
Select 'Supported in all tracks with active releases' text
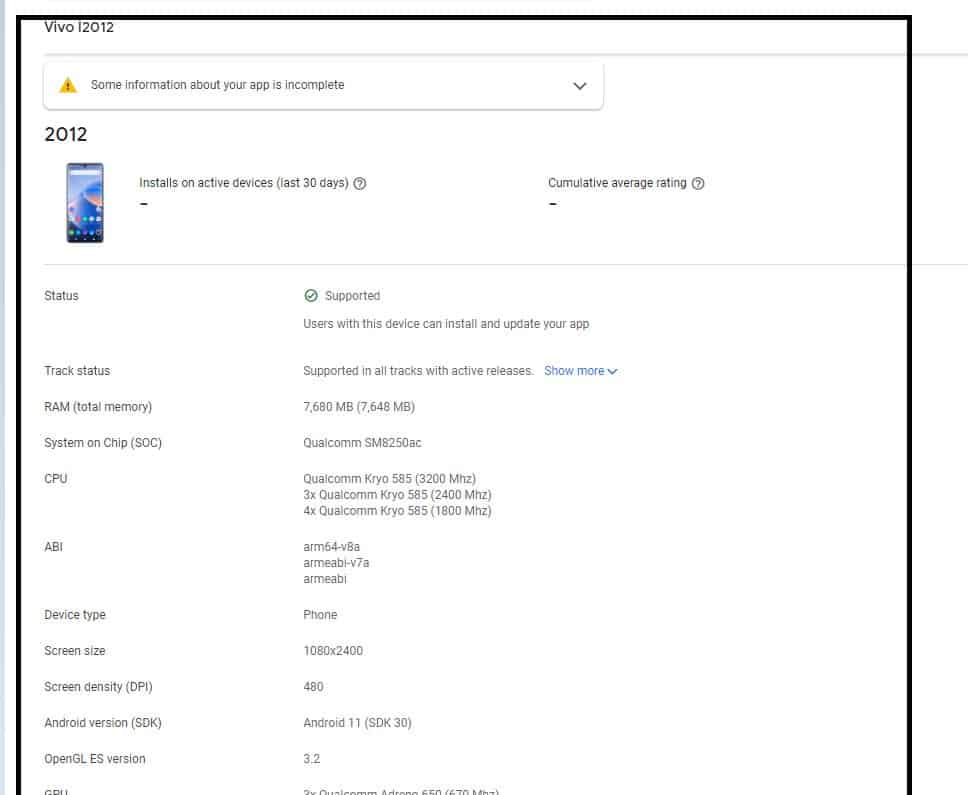pos(420,373)
